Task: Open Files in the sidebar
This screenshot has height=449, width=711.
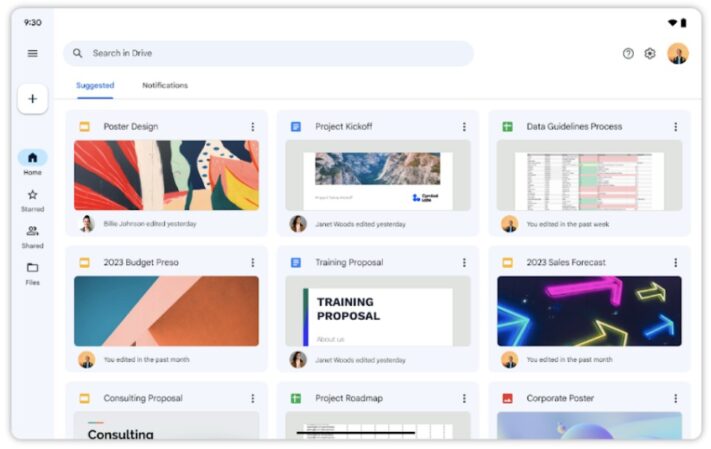Action: tap(33, 274)
